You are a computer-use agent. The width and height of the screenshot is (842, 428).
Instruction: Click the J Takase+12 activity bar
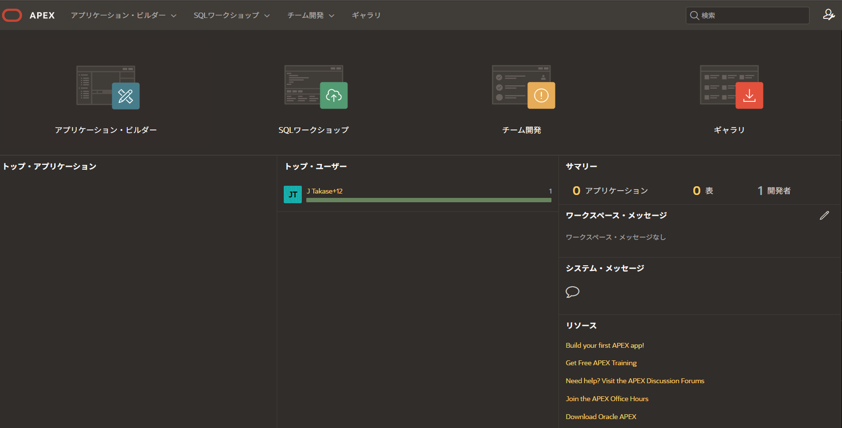click(x=429, y=200)
